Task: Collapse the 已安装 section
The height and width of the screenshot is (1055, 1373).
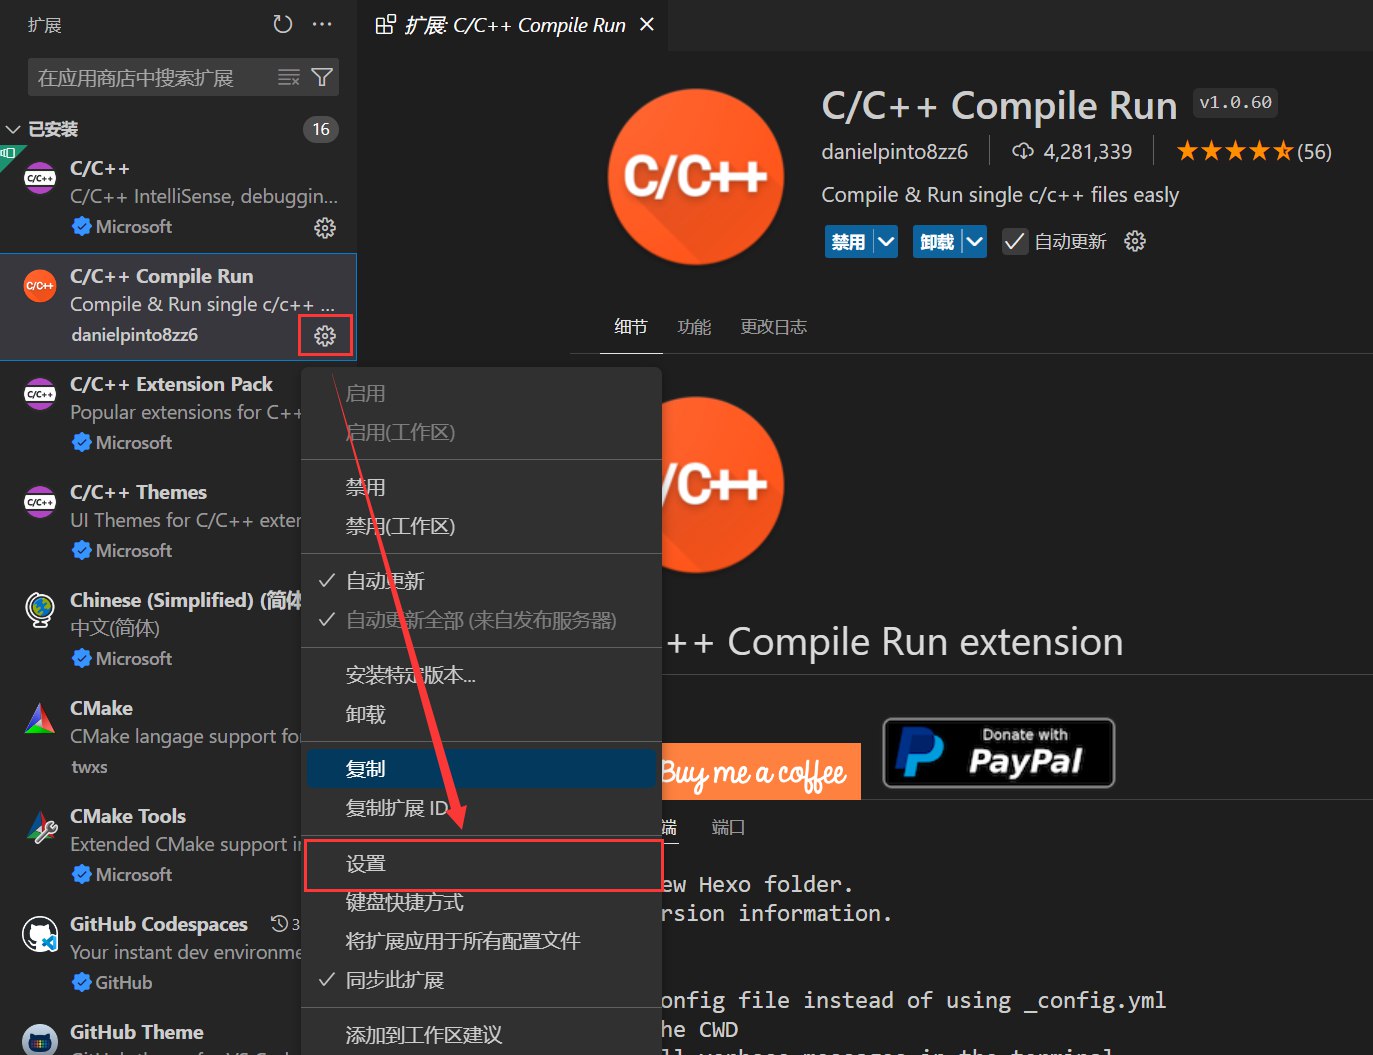Action: click(13, 129)
